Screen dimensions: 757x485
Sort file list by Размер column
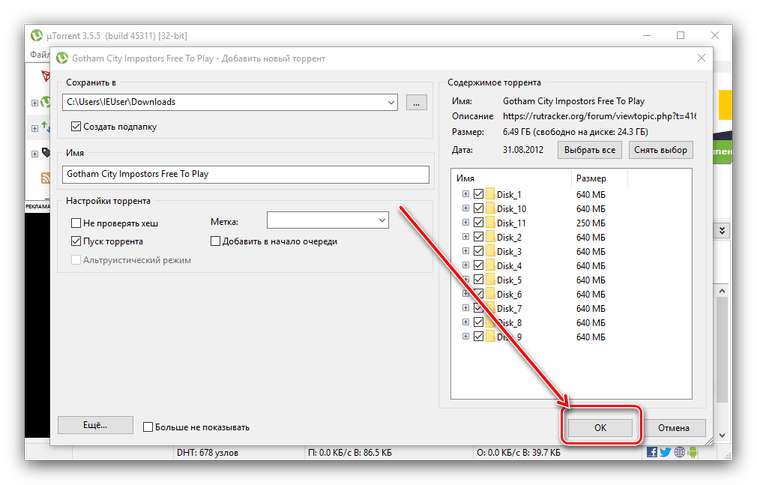click(x=600, y=178)
